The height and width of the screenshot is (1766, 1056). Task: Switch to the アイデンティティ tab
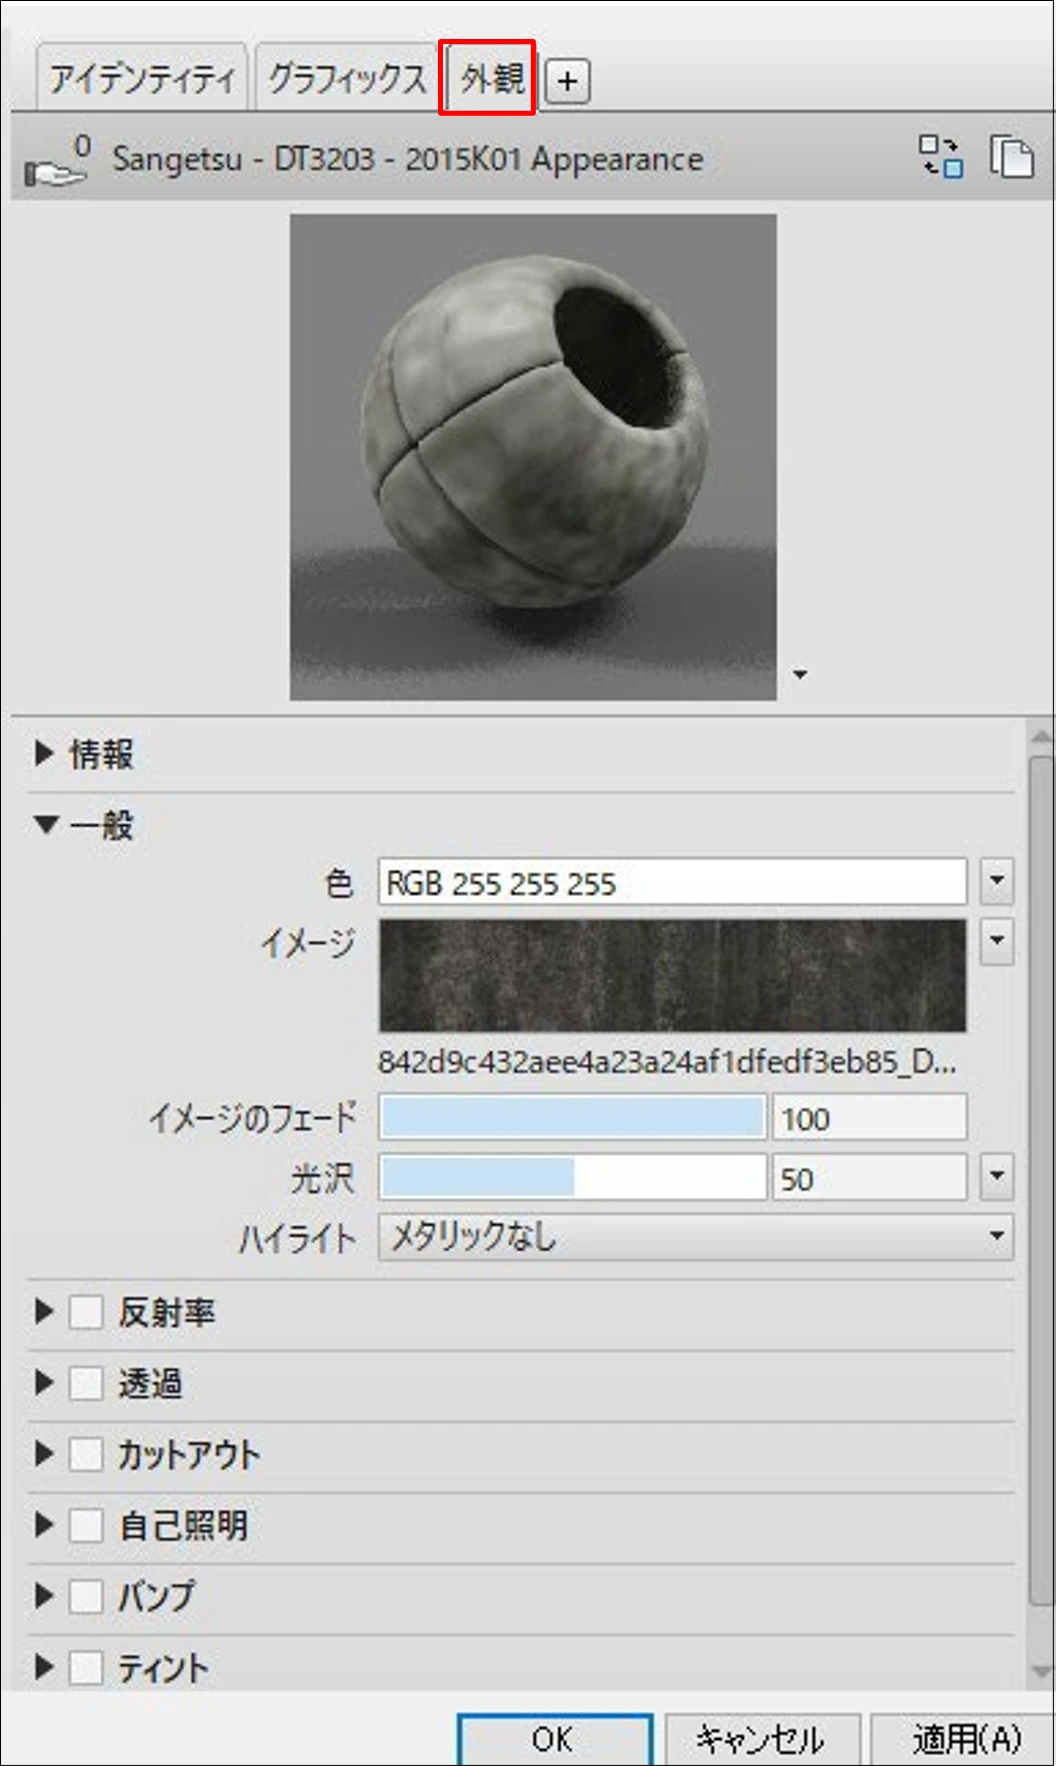coord(143,78)
